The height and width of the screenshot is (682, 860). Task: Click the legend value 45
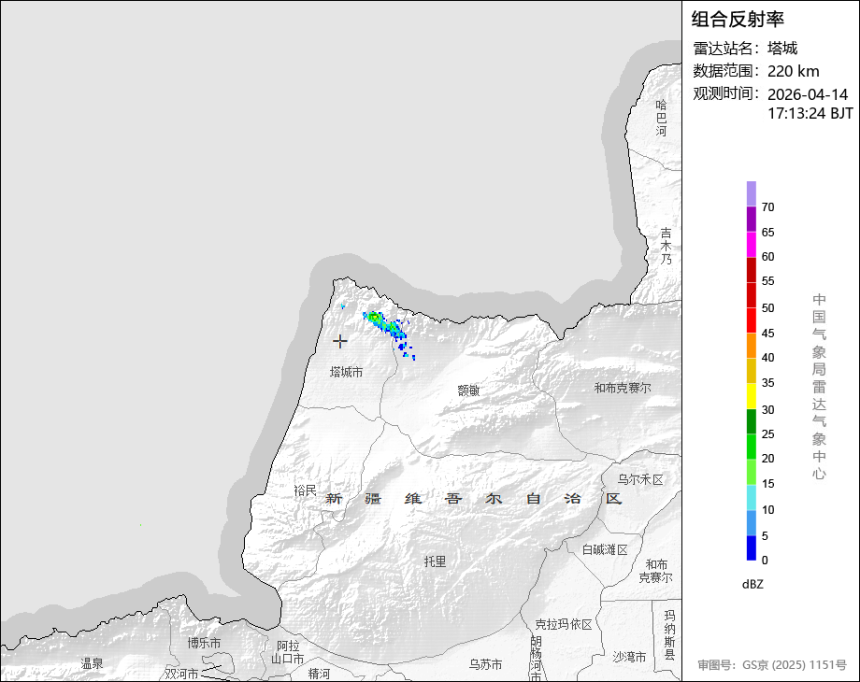768,333
